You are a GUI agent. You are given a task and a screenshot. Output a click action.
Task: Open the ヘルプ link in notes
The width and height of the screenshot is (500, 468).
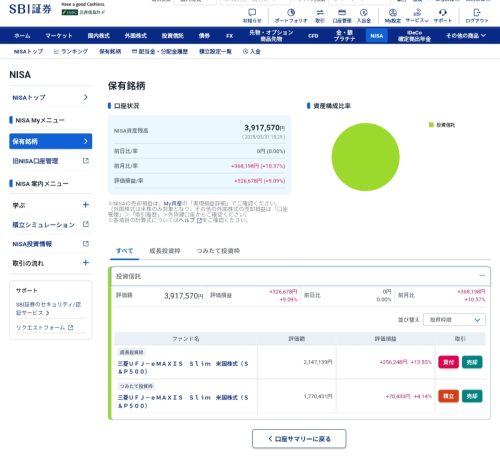click(x=190, y=220)
